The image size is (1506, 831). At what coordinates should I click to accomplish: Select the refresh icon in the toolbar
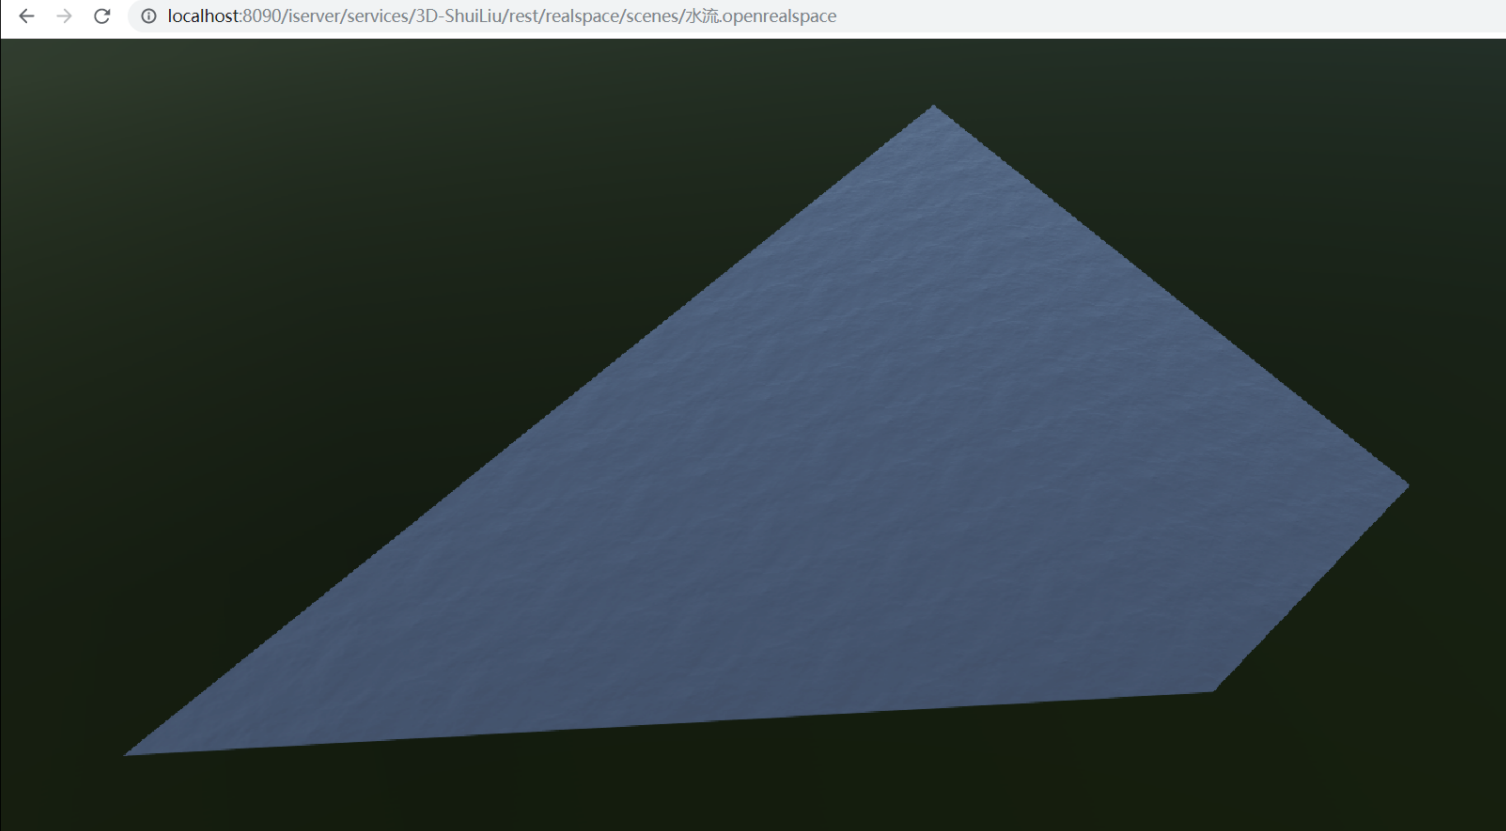[101, 16]
